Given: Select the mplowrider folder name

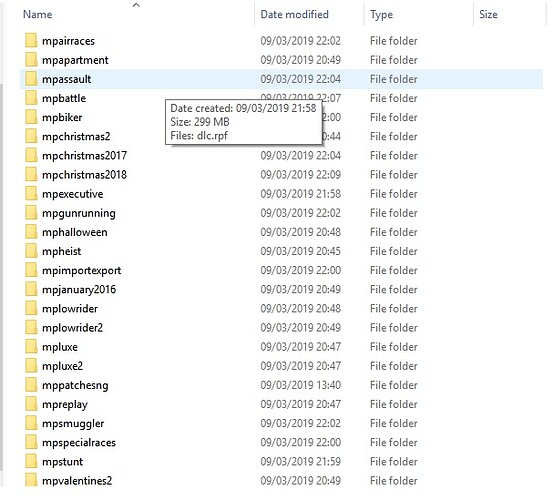Looking at the screenshot, I should [70, 309].
